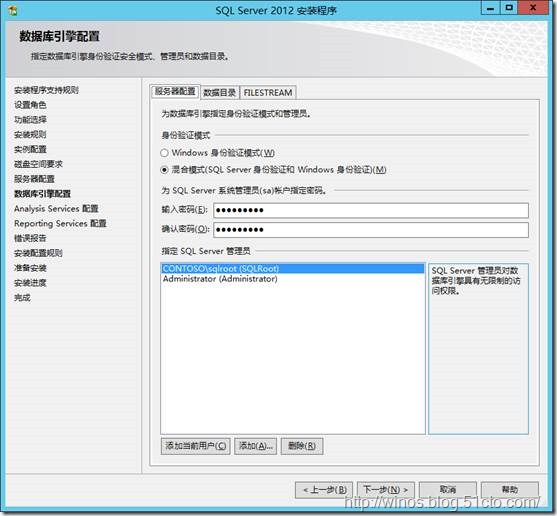The height and width of the screenshot is (516, 557).
Task: Click 安装程序支持规则 step in sidebar
Action: point(46,90)
